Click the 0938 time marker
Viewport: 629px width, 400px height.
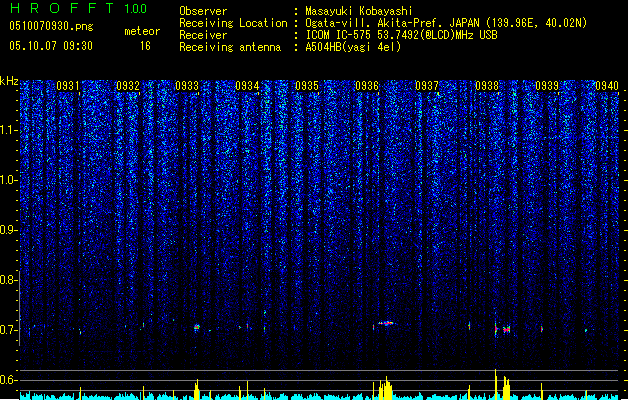487,86
